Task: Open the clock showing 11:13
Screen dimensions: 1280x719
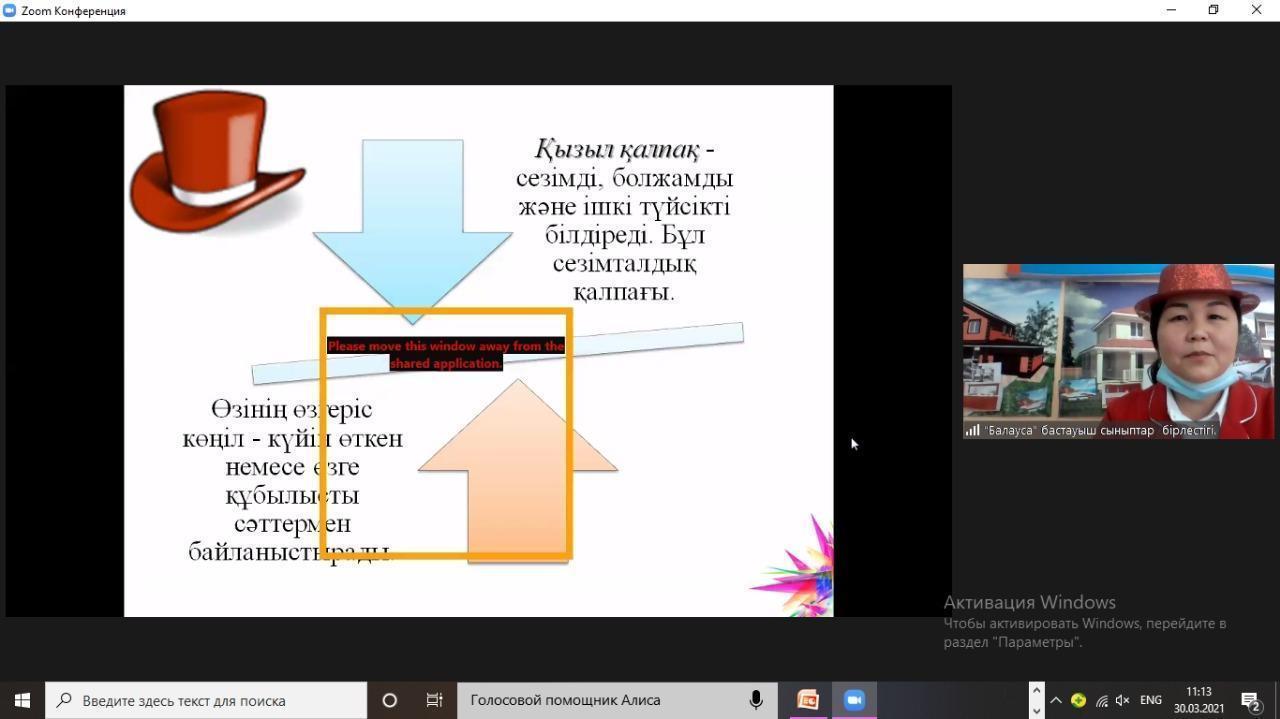Action: [x=1198, y=700]
